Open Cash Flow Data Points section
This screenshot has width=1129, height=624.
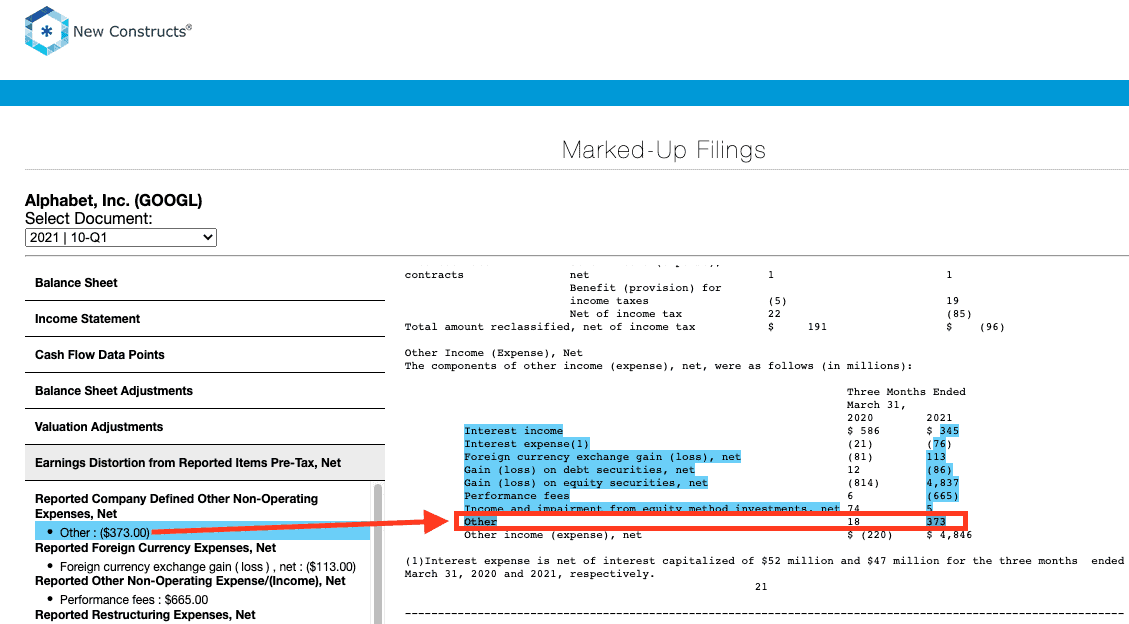click(x=205, y=355)
